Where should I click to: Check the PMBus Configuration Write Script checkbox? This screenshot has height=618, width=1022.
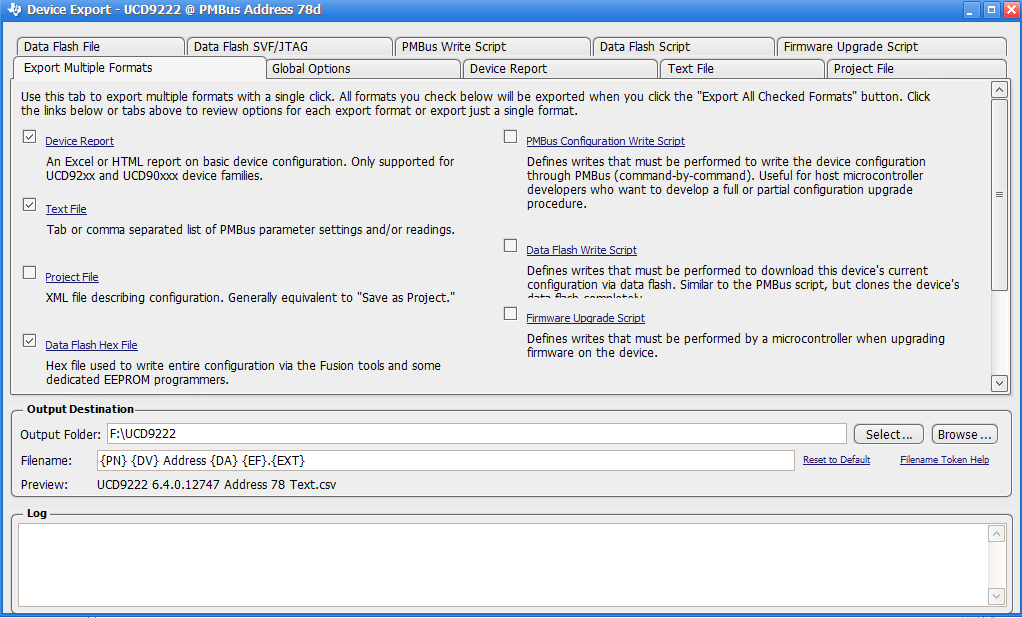click(510, 136)
